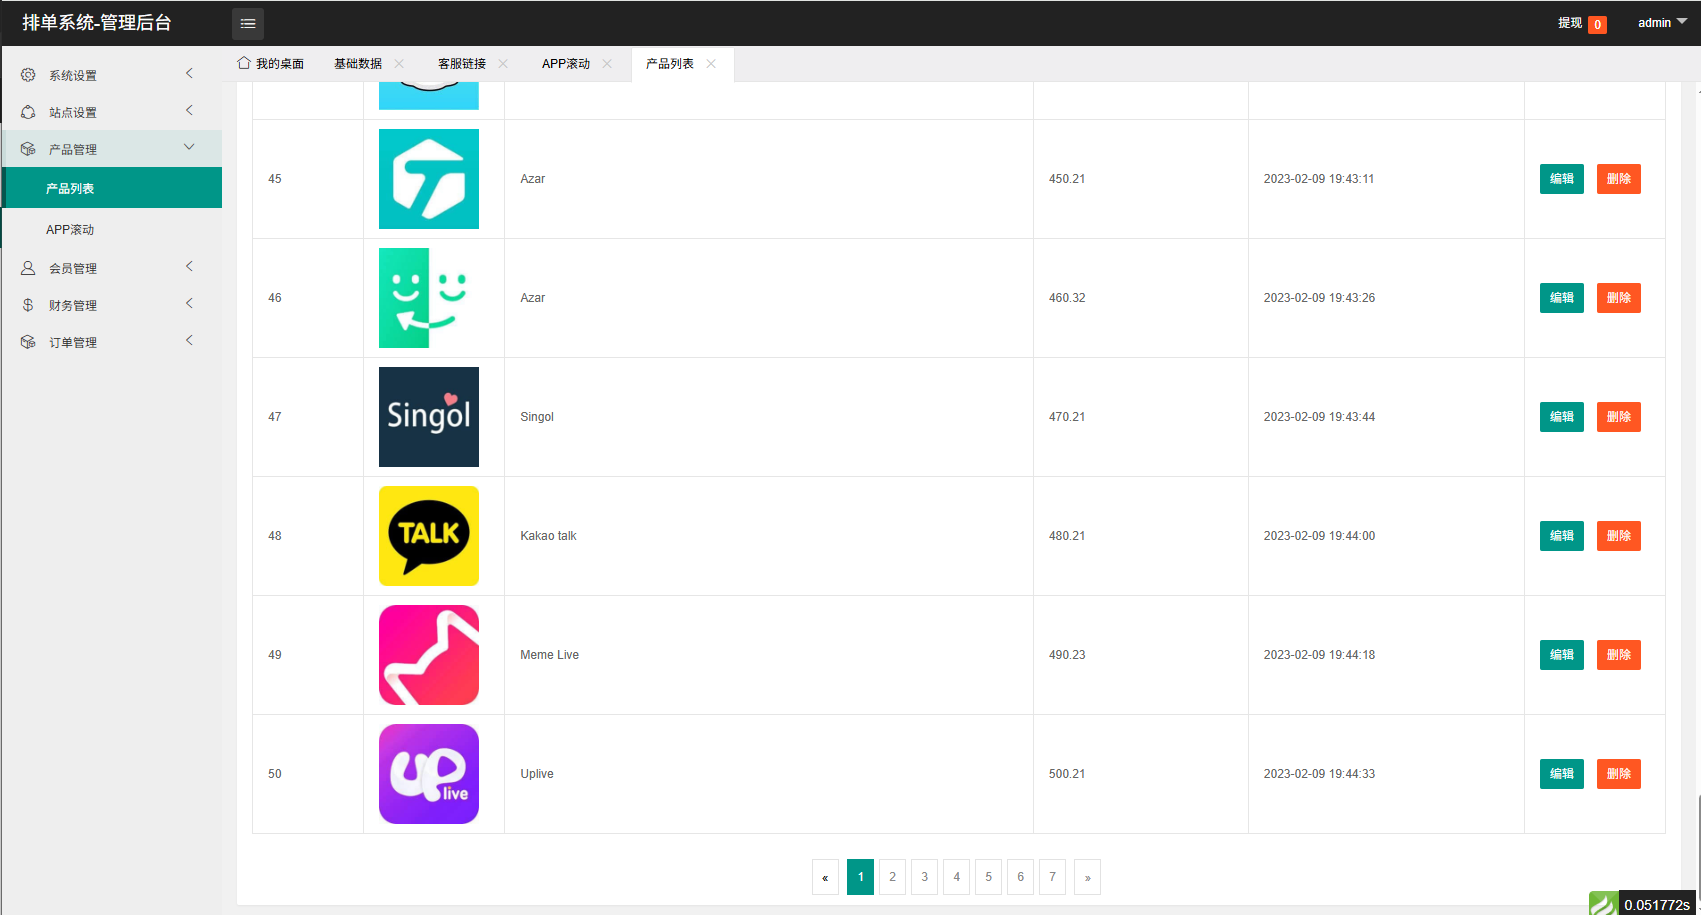Open APP滚动 in the sidebar
The image size is (1701, 915).
(x=70, y=230)
